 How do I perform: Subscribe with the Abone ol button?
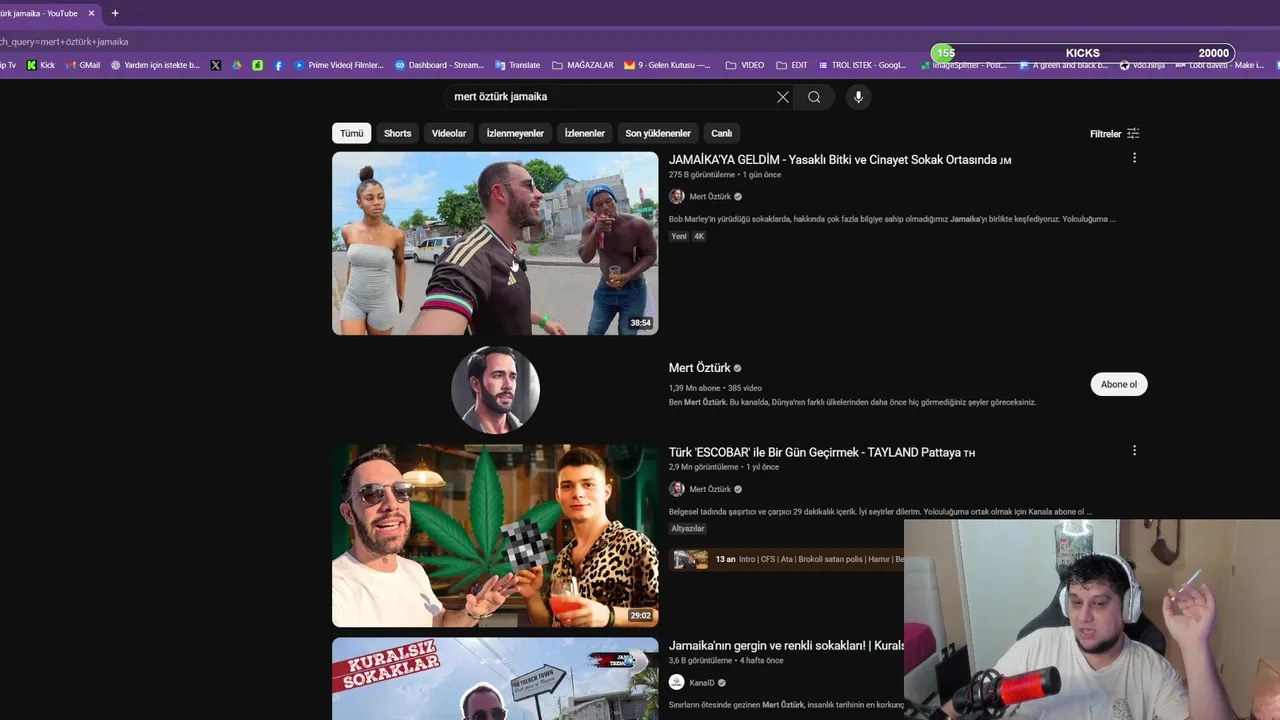(x=1119, y=384)
